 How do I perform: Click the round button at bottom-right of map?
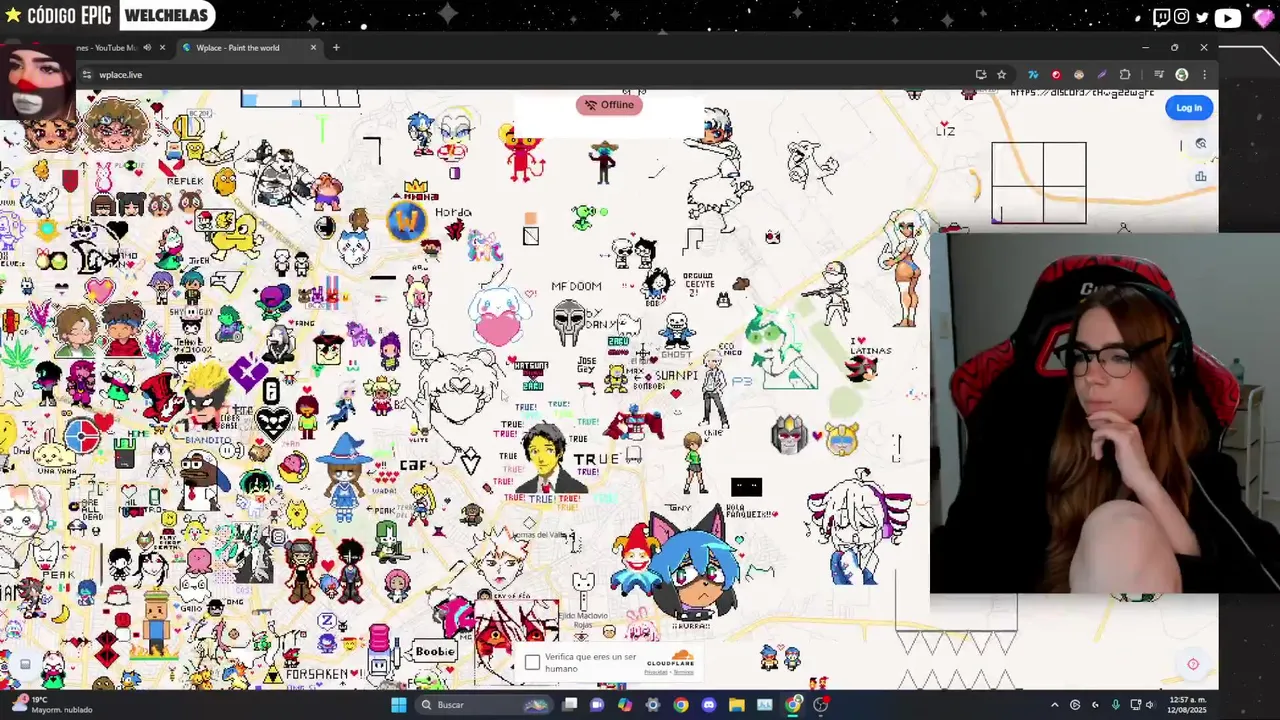pyautogui.click(x=1193, y=664)
